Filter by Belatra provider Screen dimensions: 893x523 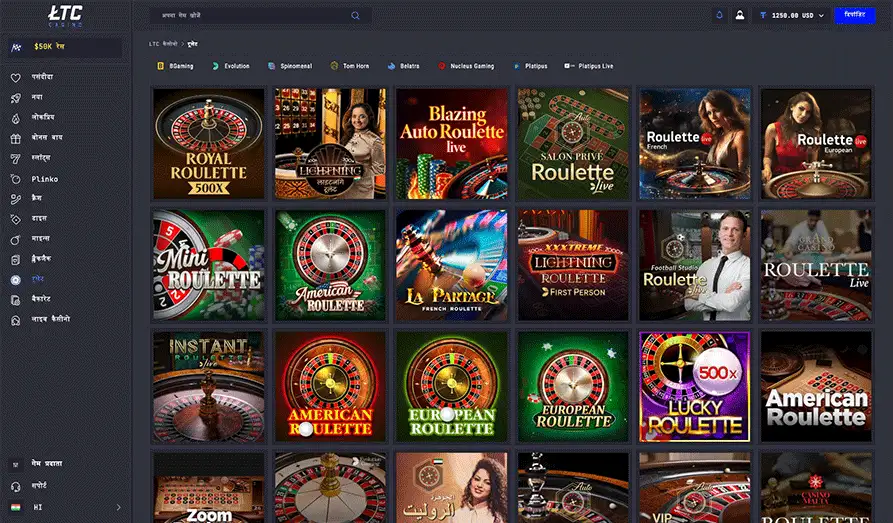tap(403, 66)
